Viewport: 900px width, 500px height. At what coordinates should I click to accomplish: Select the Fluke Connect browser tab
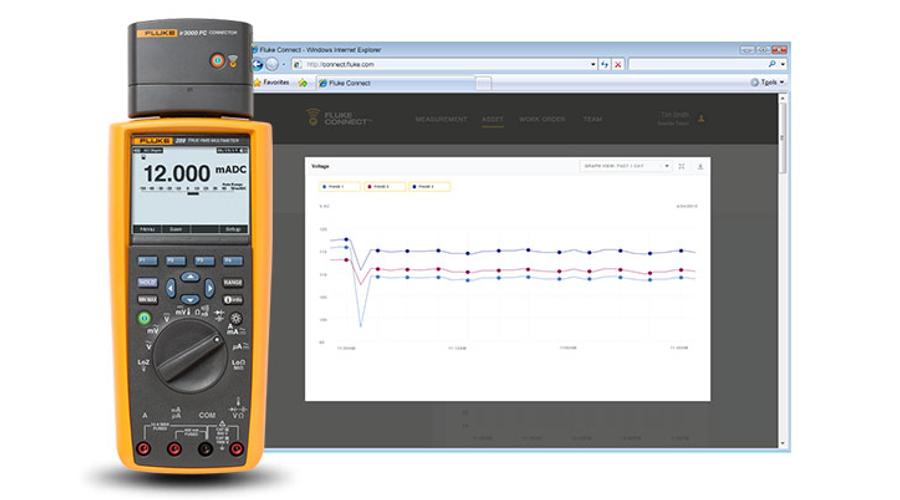click(396, 83)
